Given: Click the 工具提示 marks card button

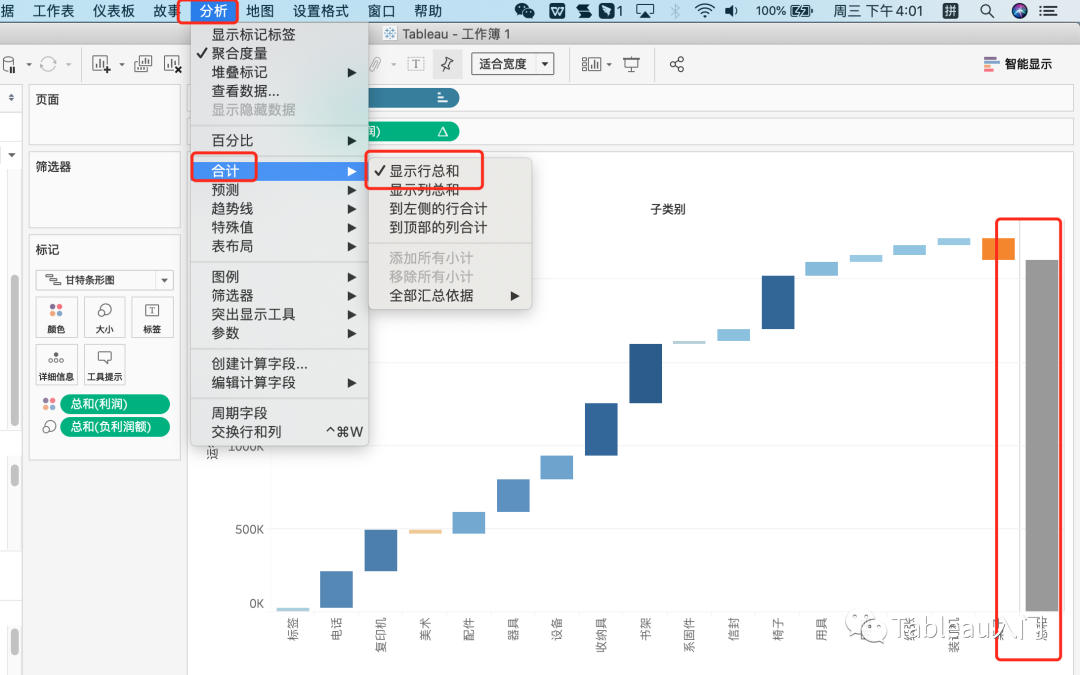Looking at the screenshot, I should pos(105,364).
